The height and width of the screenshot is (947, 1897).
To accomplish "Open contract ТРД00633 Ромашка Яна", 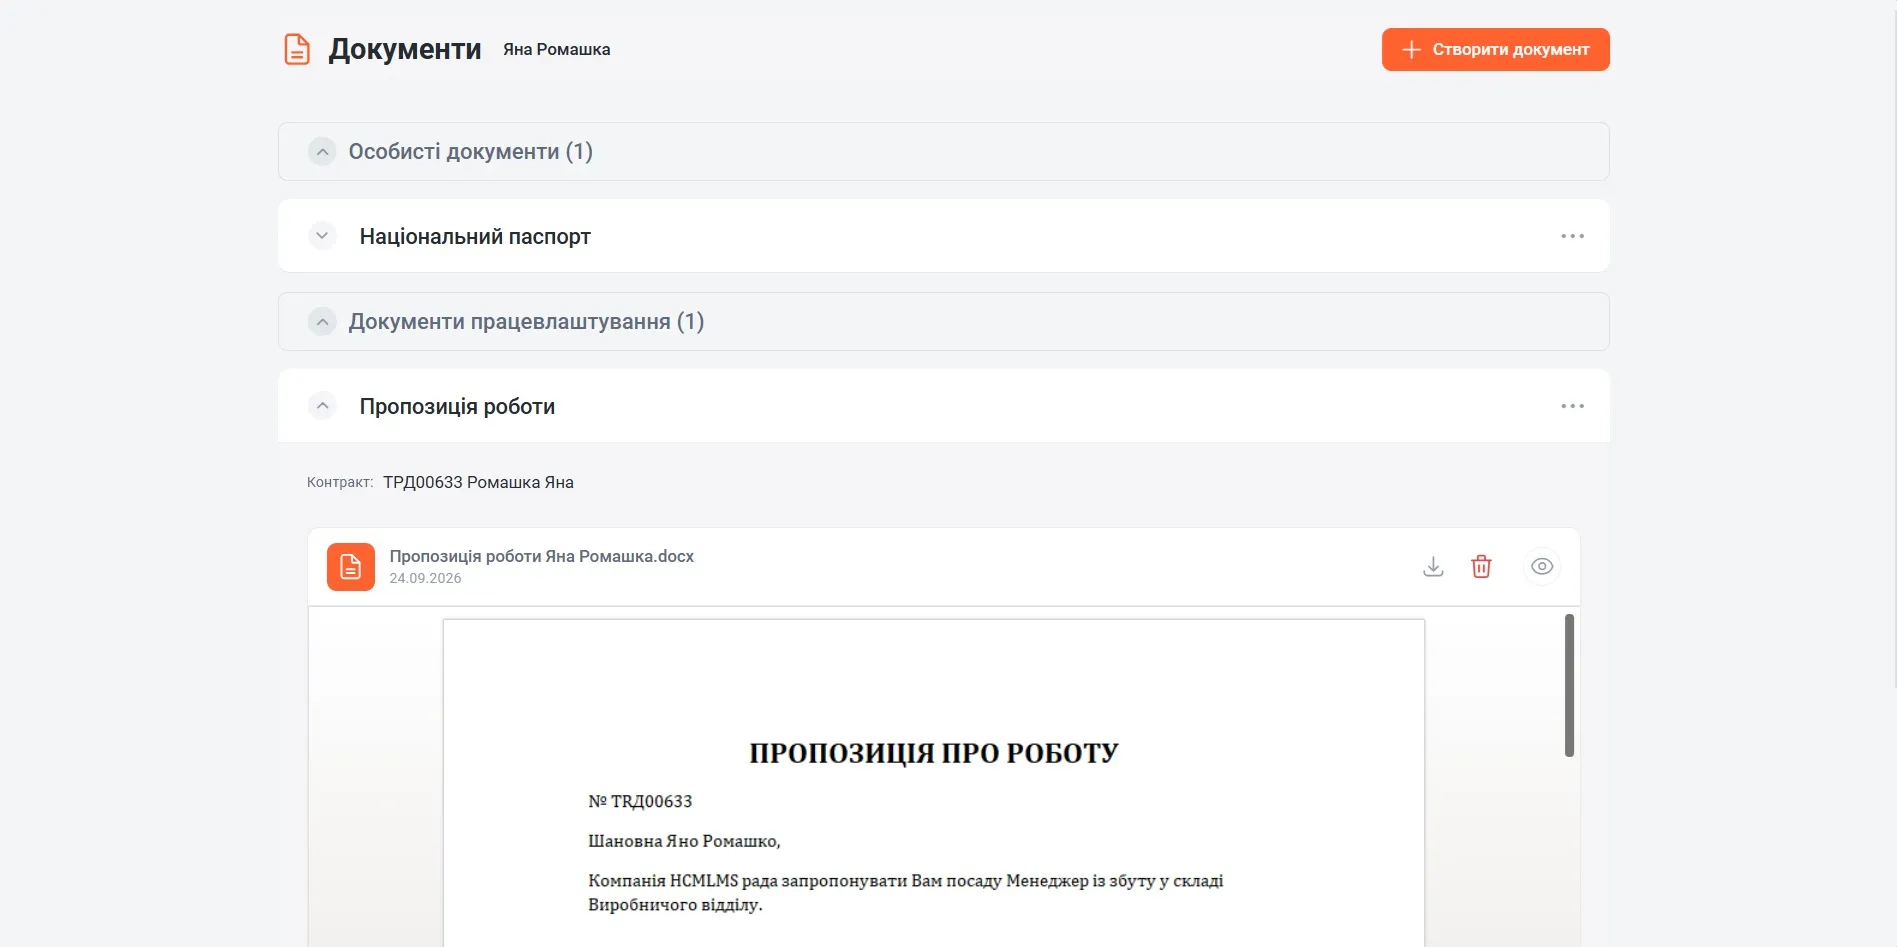I will (x=478, y=482).
